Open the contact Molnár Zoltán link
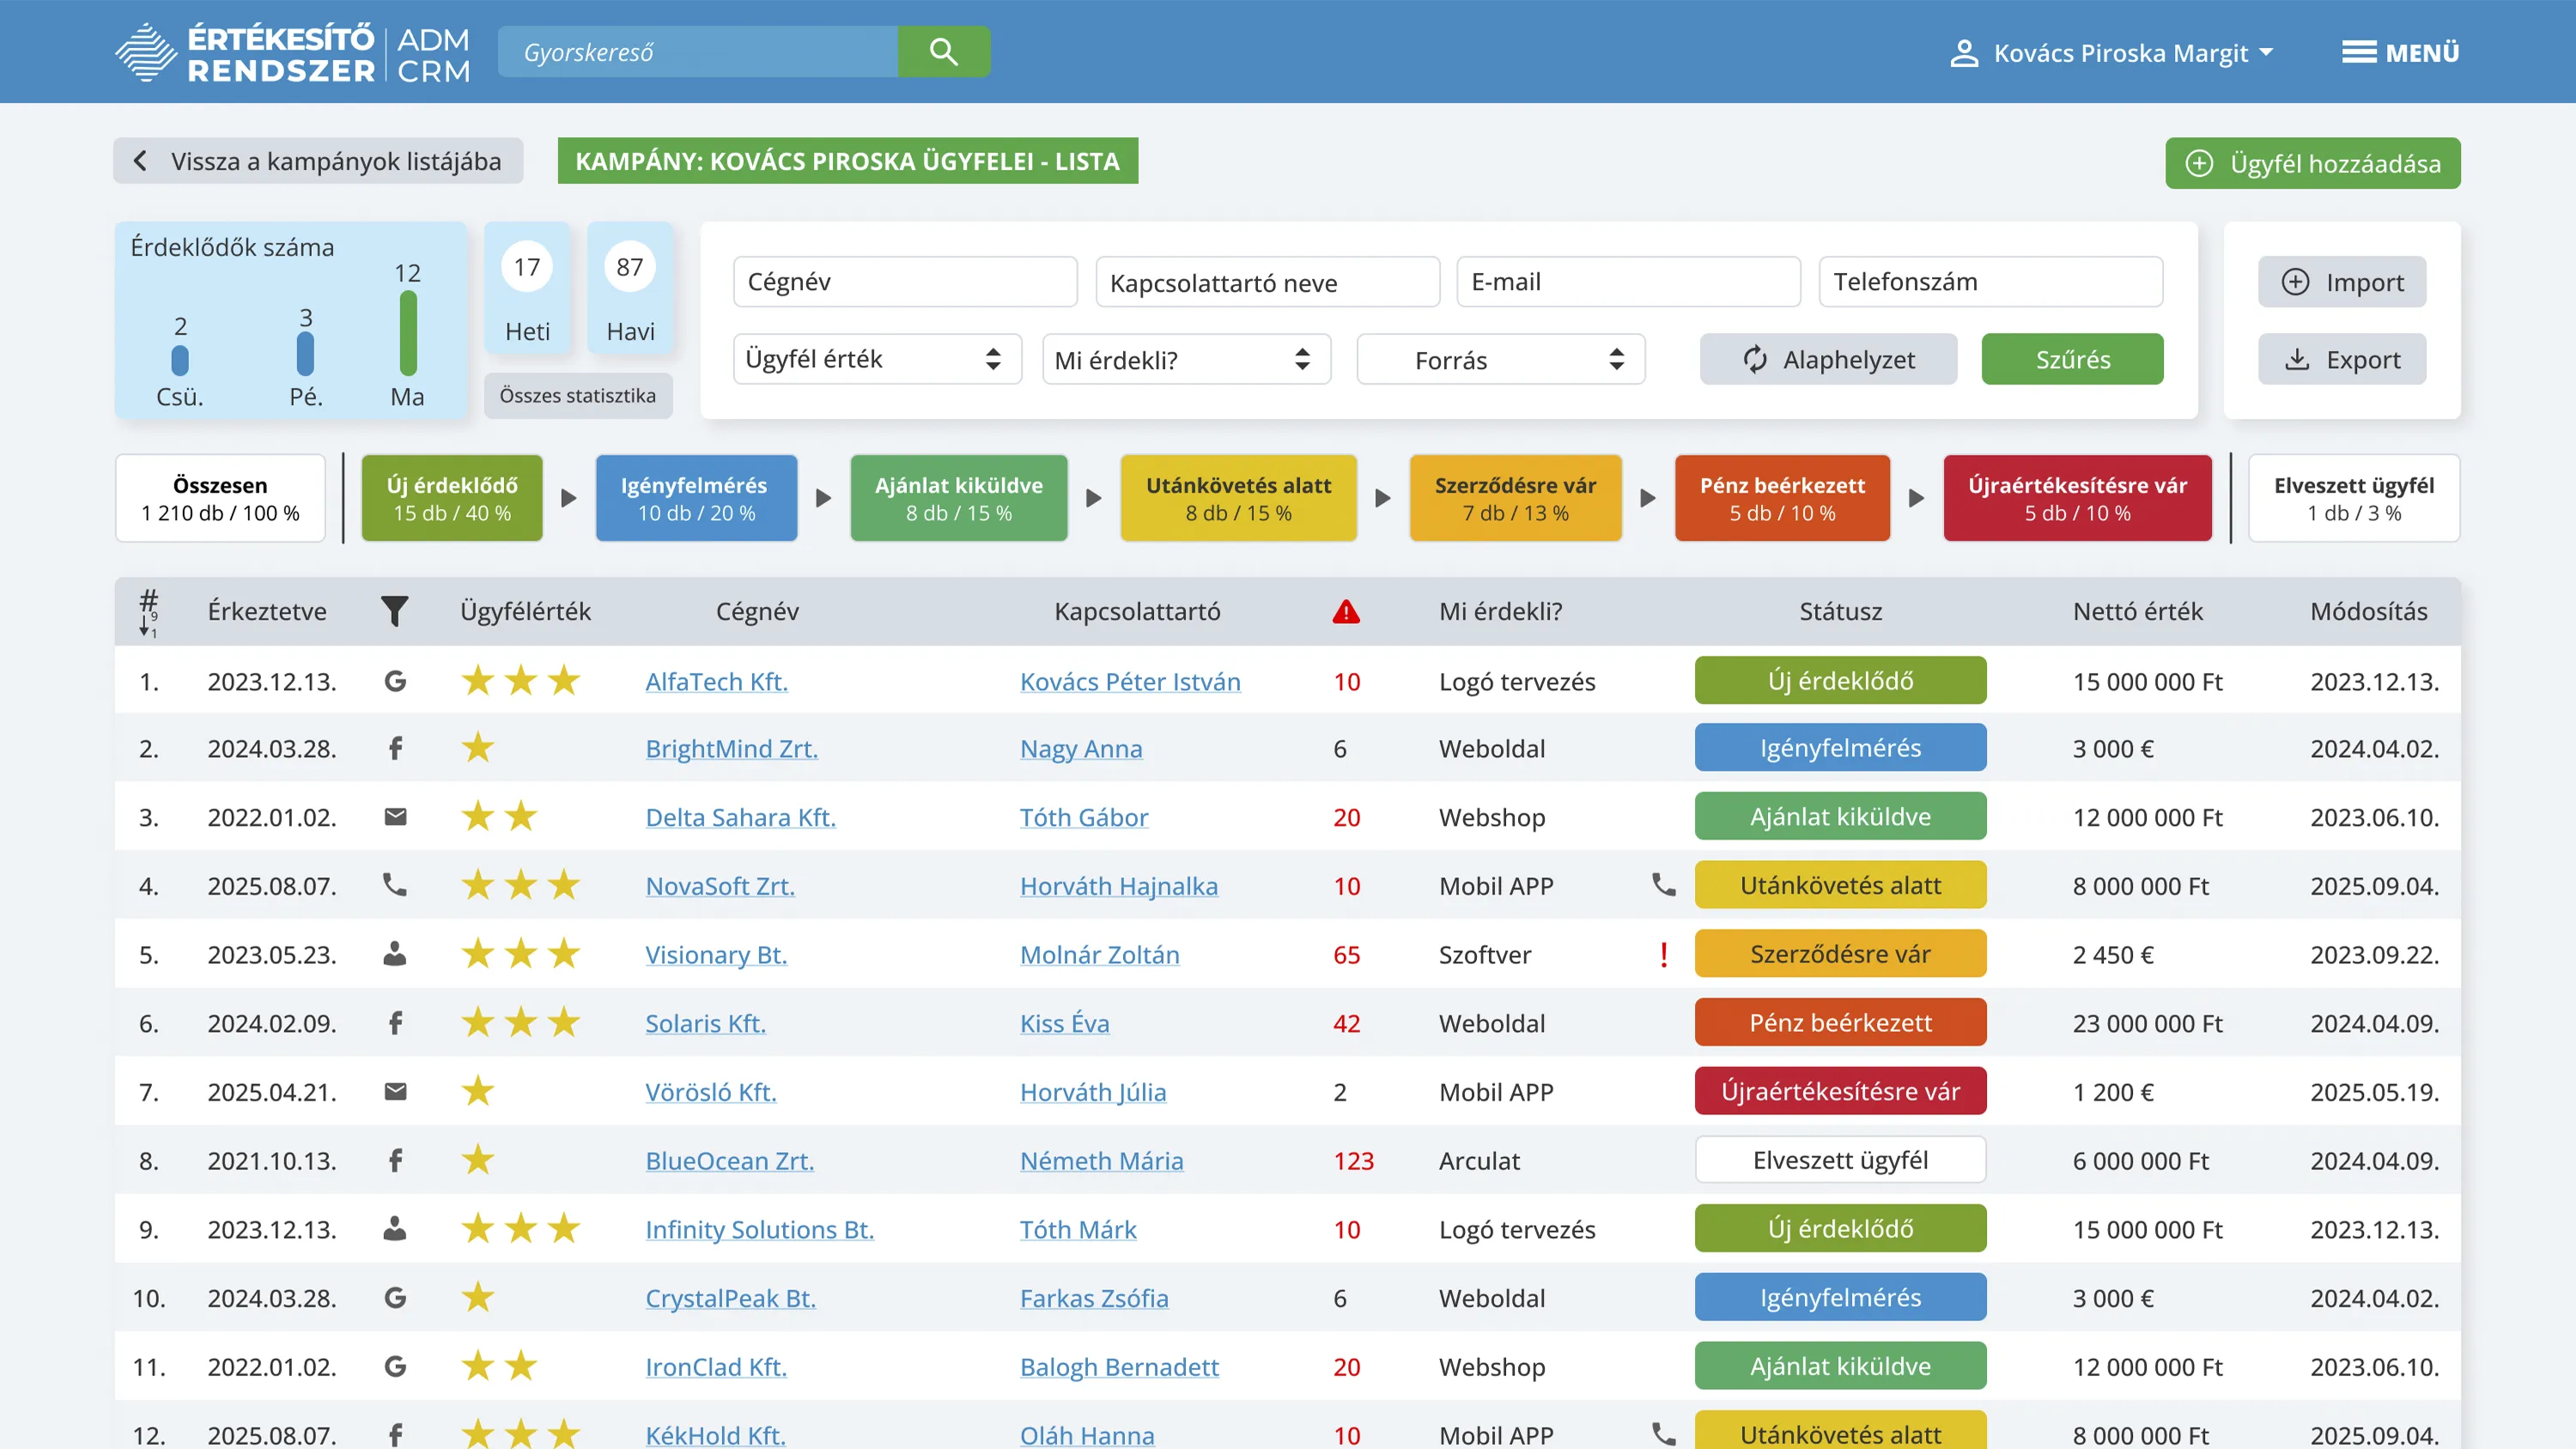 pos(1100,954)
